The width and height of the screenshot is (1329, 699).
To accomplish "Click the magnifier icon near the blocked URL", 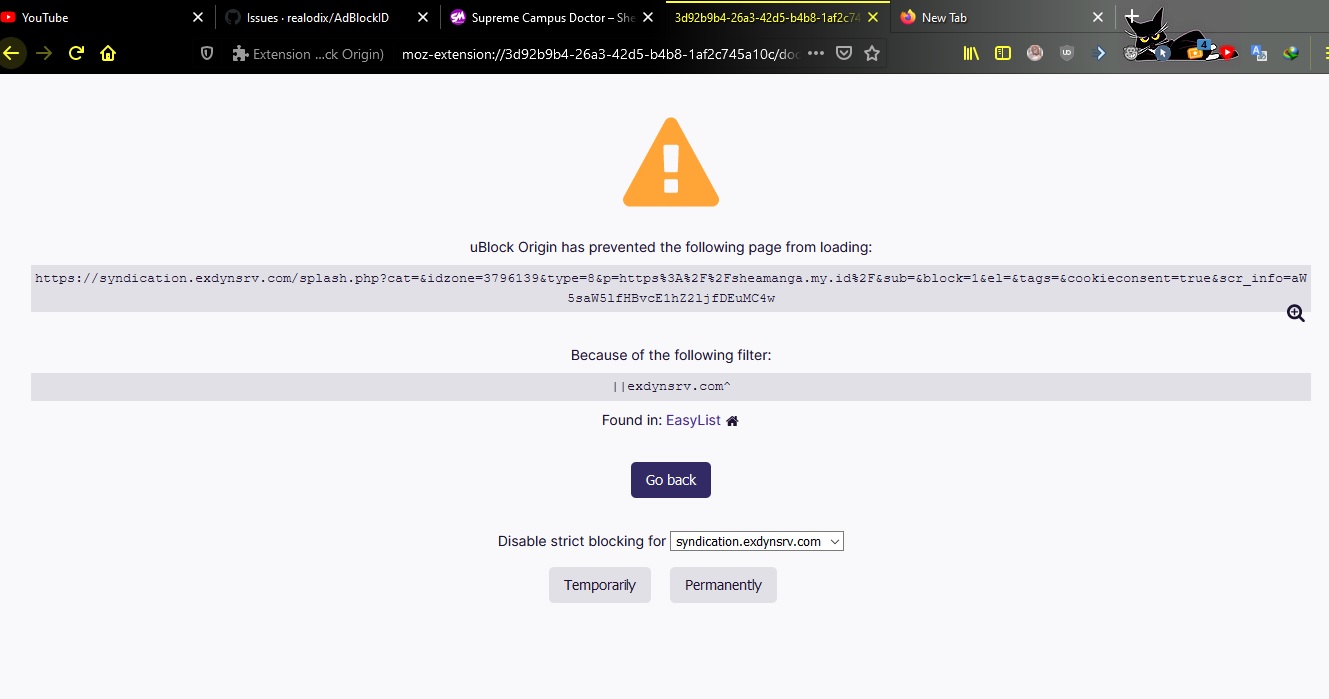I will [1295, 313].
